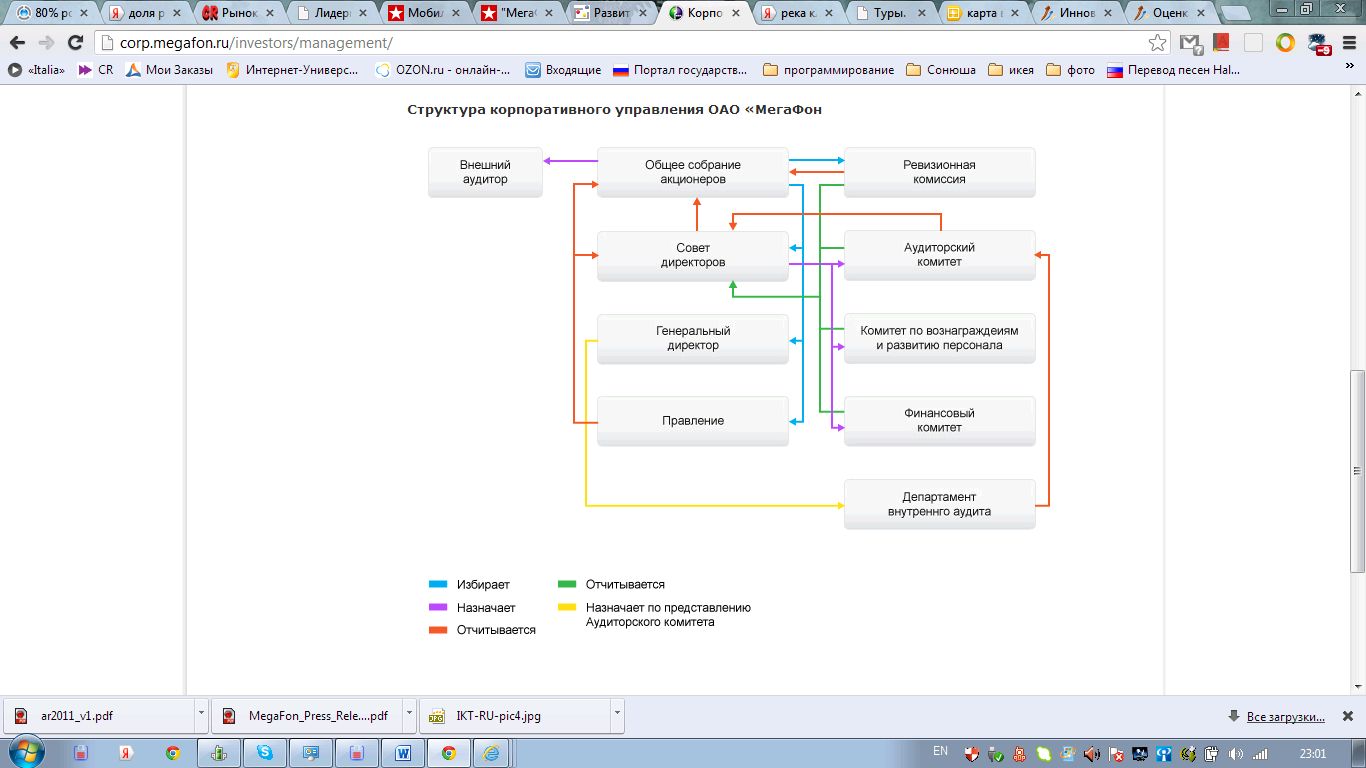This screenshot has width=1366, height=768.
Task: Click the page scrollbar down arrow
Action: pyautogui.click(x=1357, y=687)
